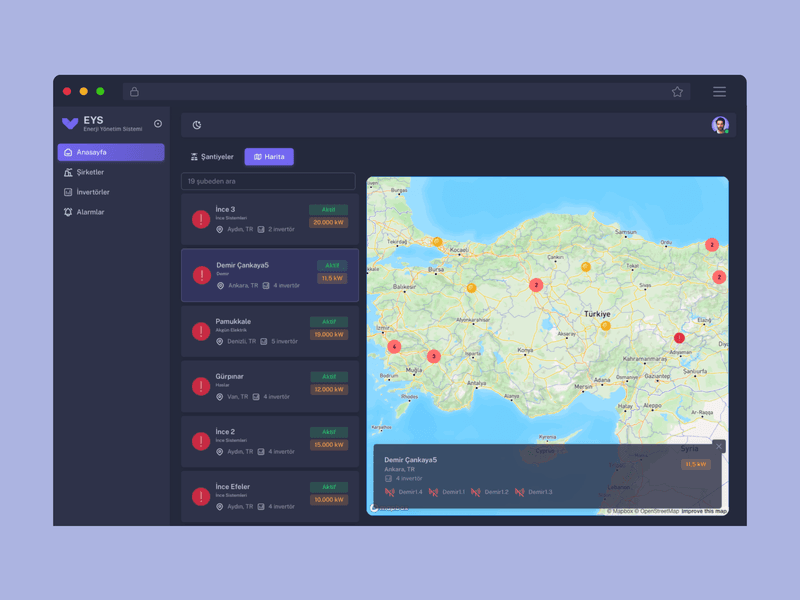Toggle the sidebar collapse circle next to EYS
Image resolution: width=800 pixels, height=600 pixels.
pyautogui.click(x=158, y=124)
